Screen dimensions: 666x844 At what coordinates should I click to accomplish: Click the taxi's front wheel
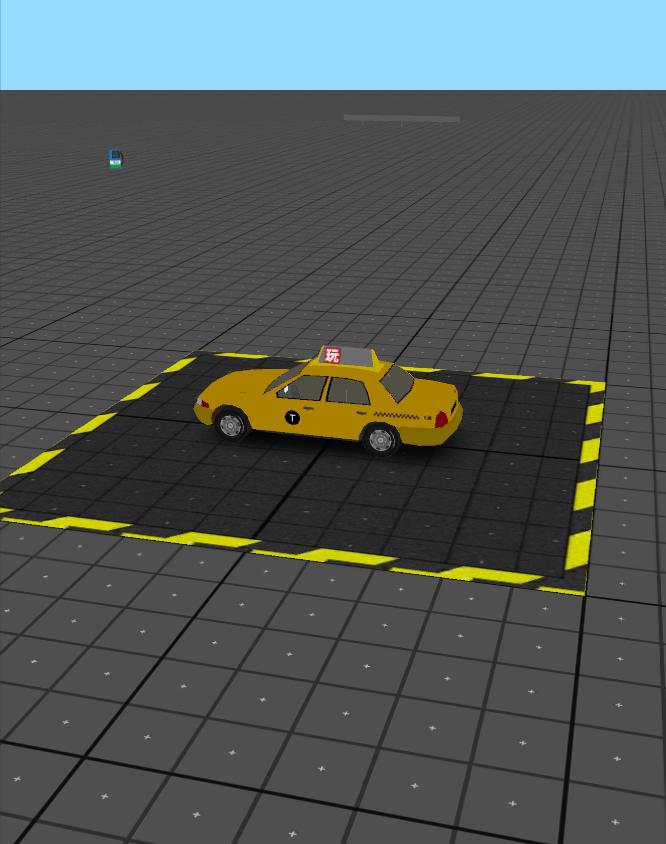point(231,424)
